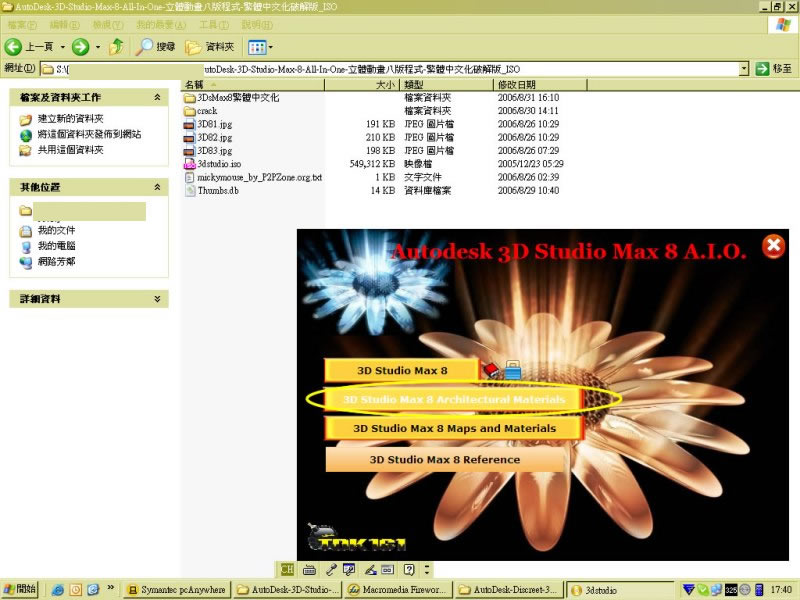The width and height of the screenshot is (800, 600).
Task: Click the microphone icon on the language bar
Action: (x=331, y=569)
